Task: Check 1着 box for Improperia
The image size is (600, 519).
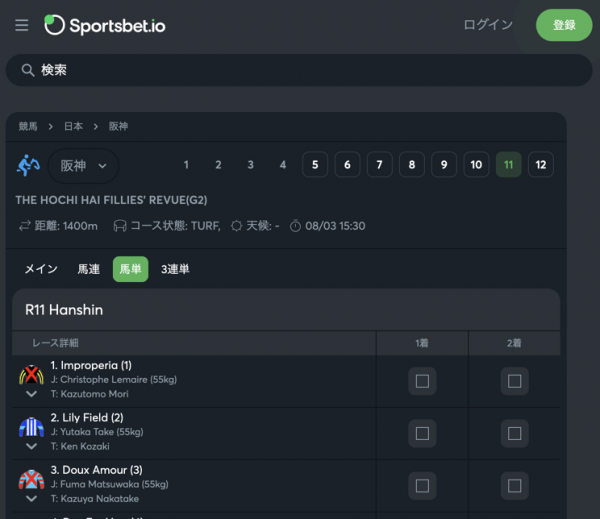Action: tap(422, 381)
